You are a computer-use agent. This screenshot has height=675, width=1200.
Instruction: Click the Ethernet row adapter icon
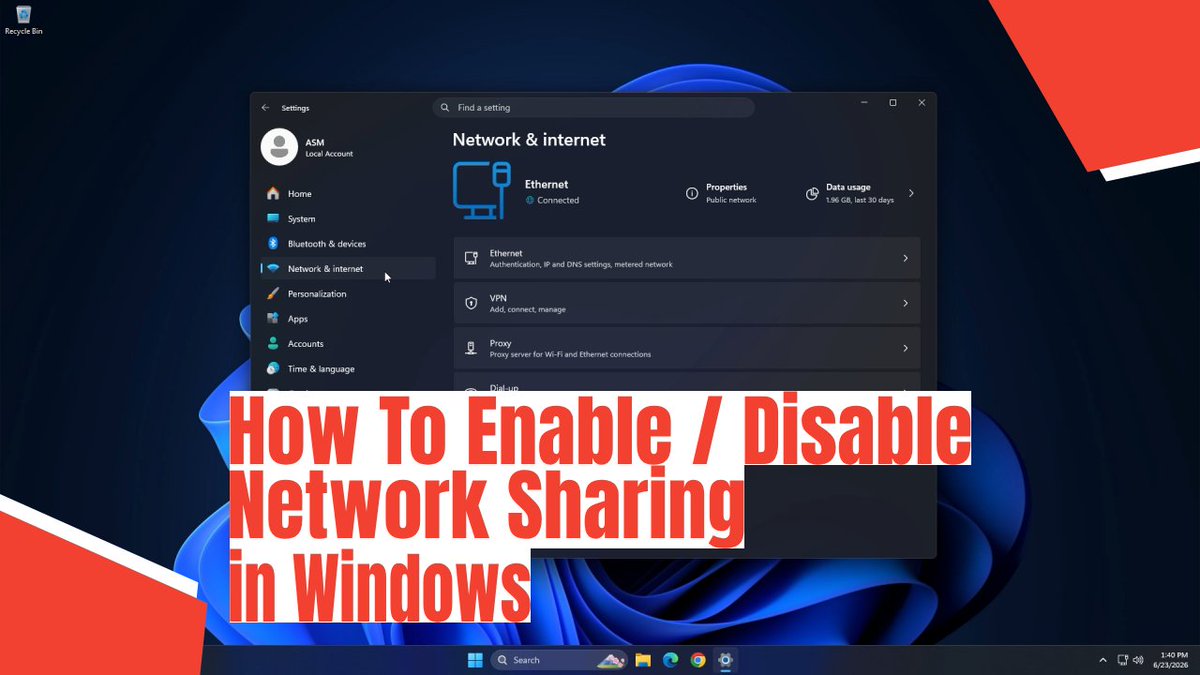tap(471, 258)
